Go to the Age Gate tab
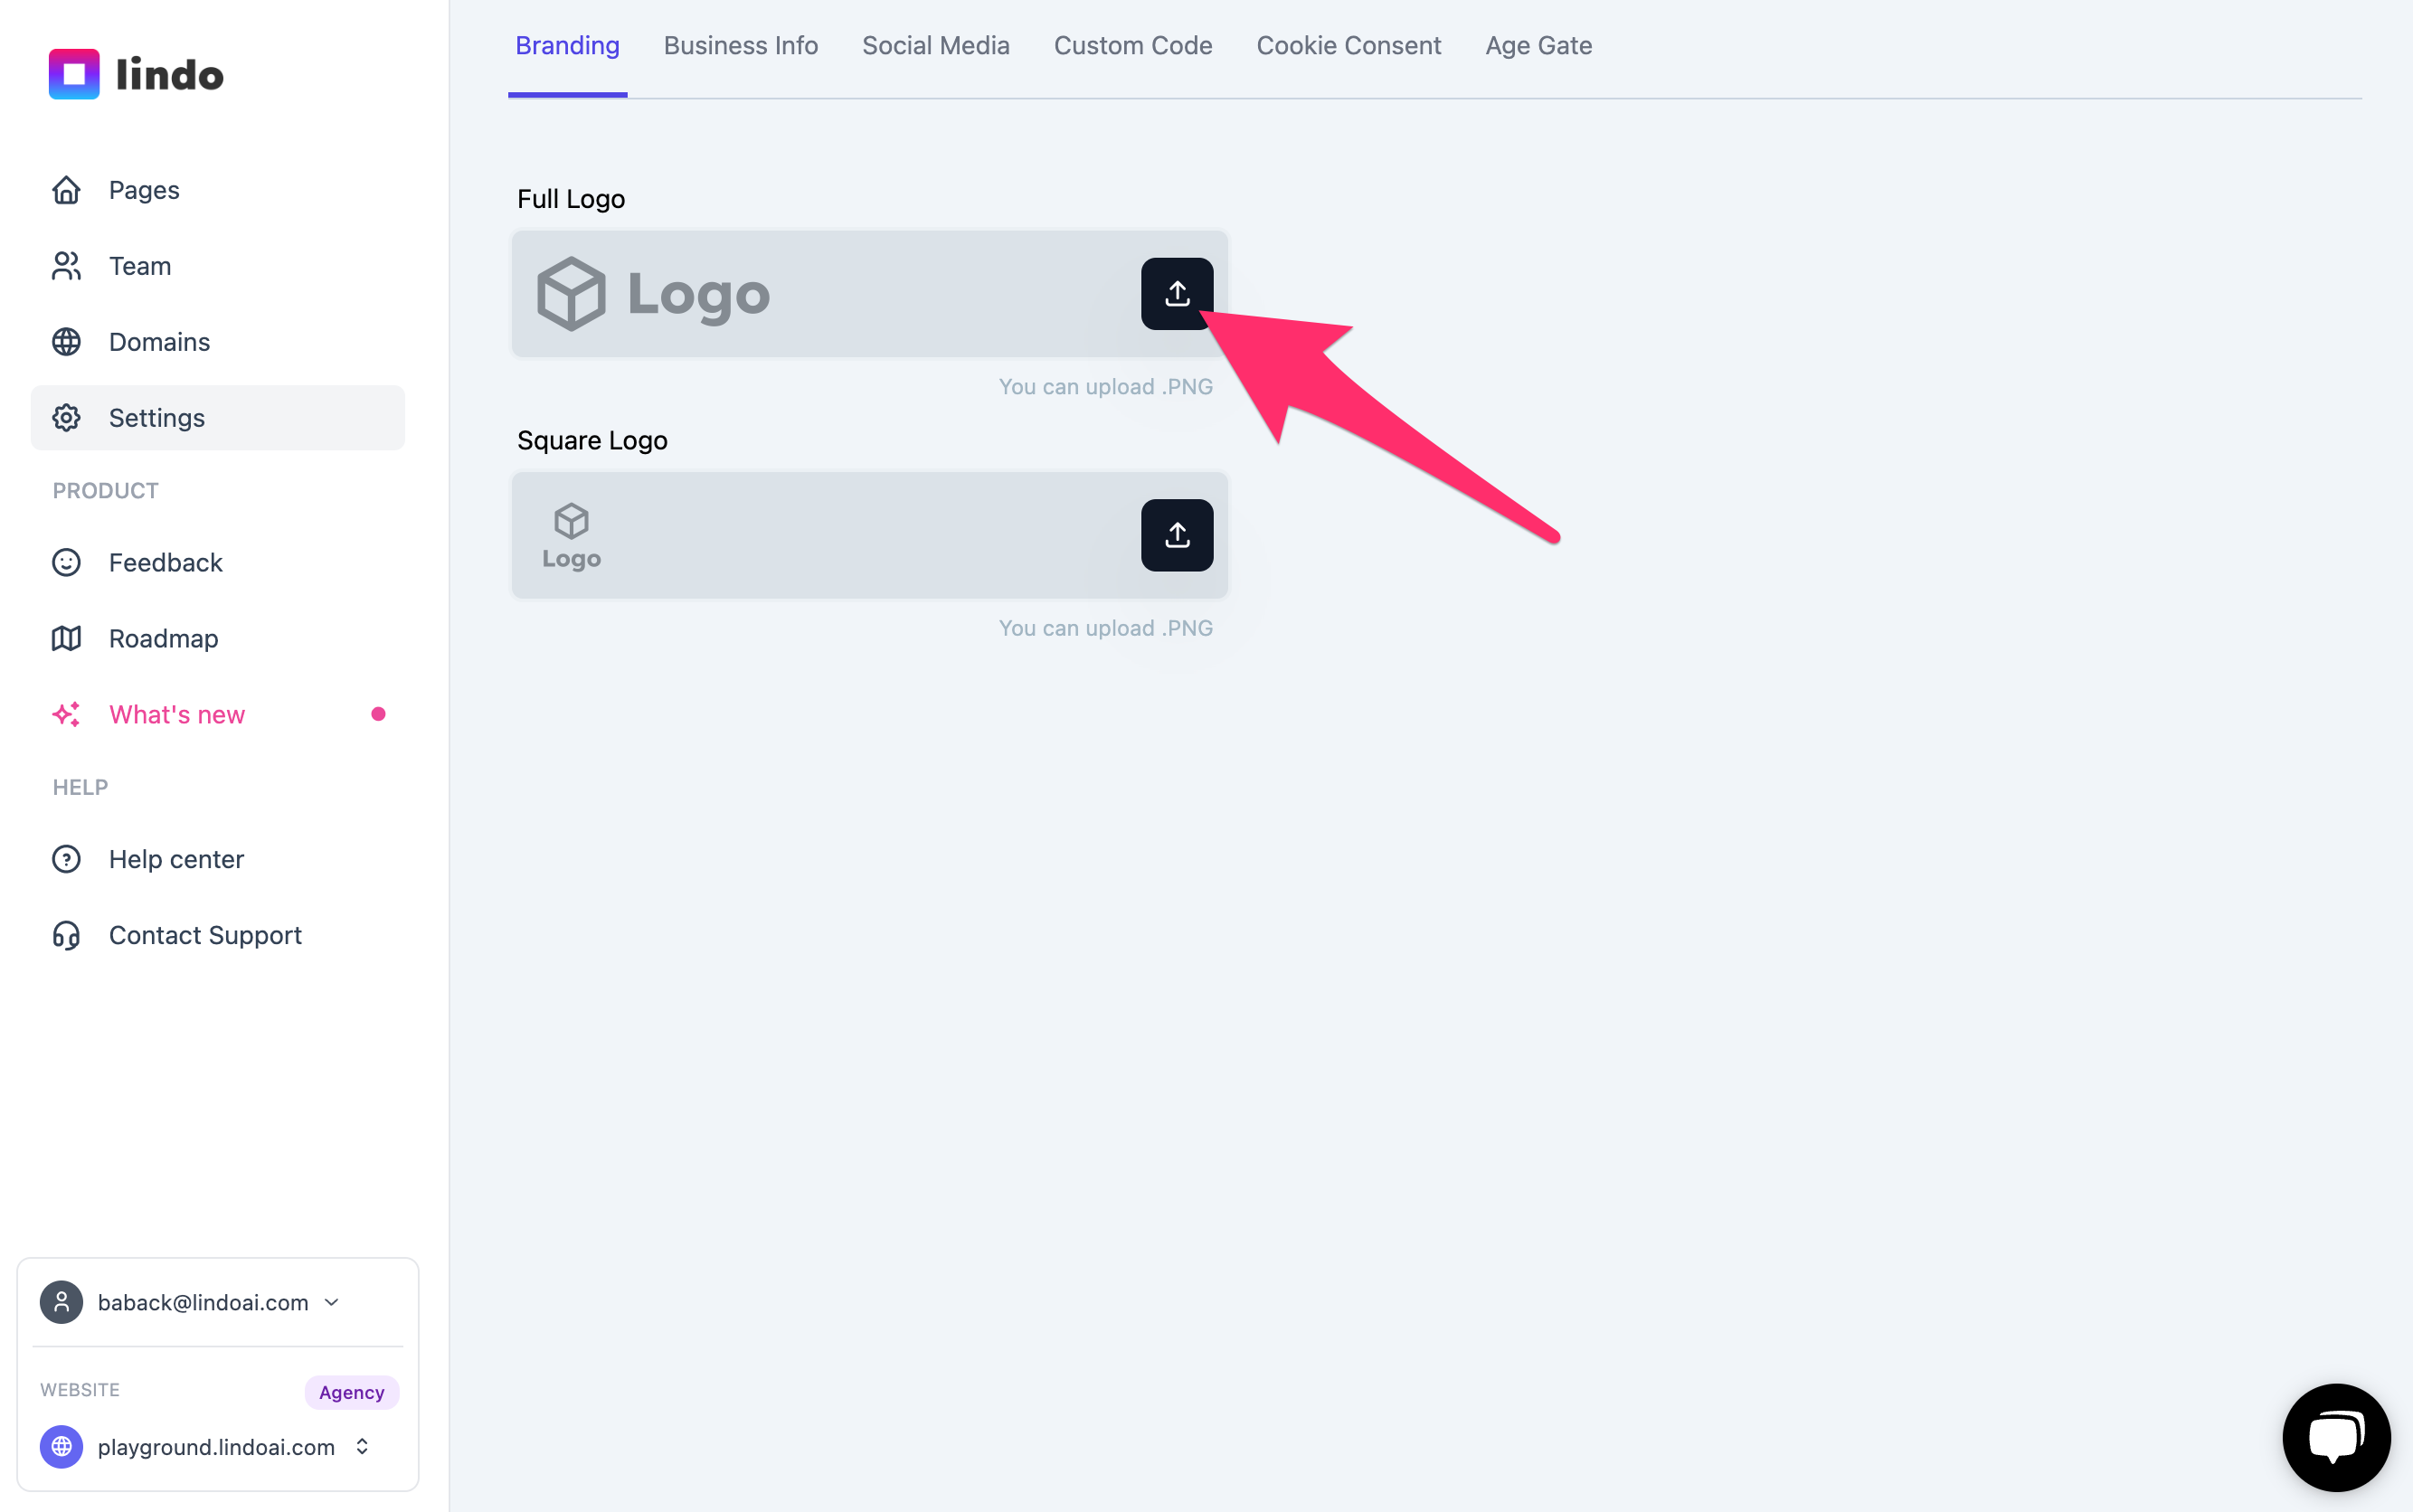This screenshot has width=2413, height=1512. [1538, 46]
